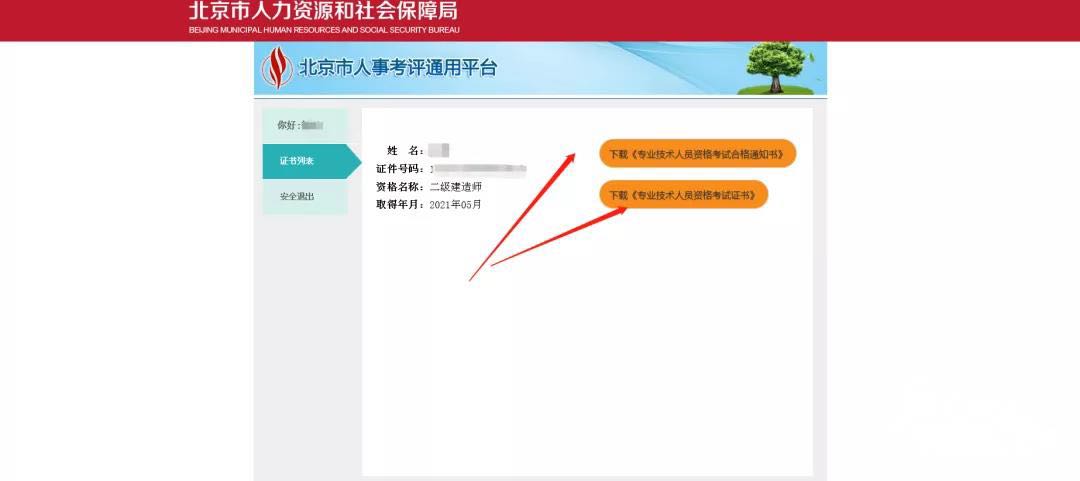Click the 北京市人力资源和社会保障局 header title

point(323,11)
